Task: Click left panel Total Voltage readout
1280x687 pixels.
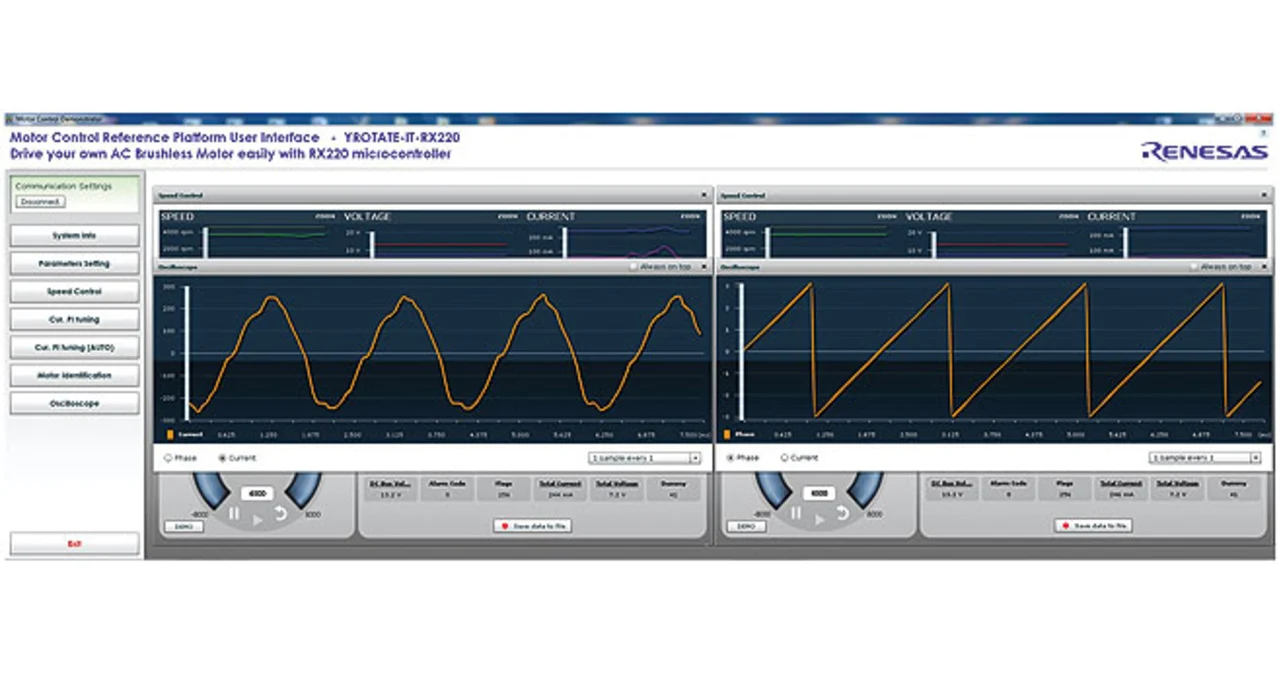Action: click(x=618, y=488)
